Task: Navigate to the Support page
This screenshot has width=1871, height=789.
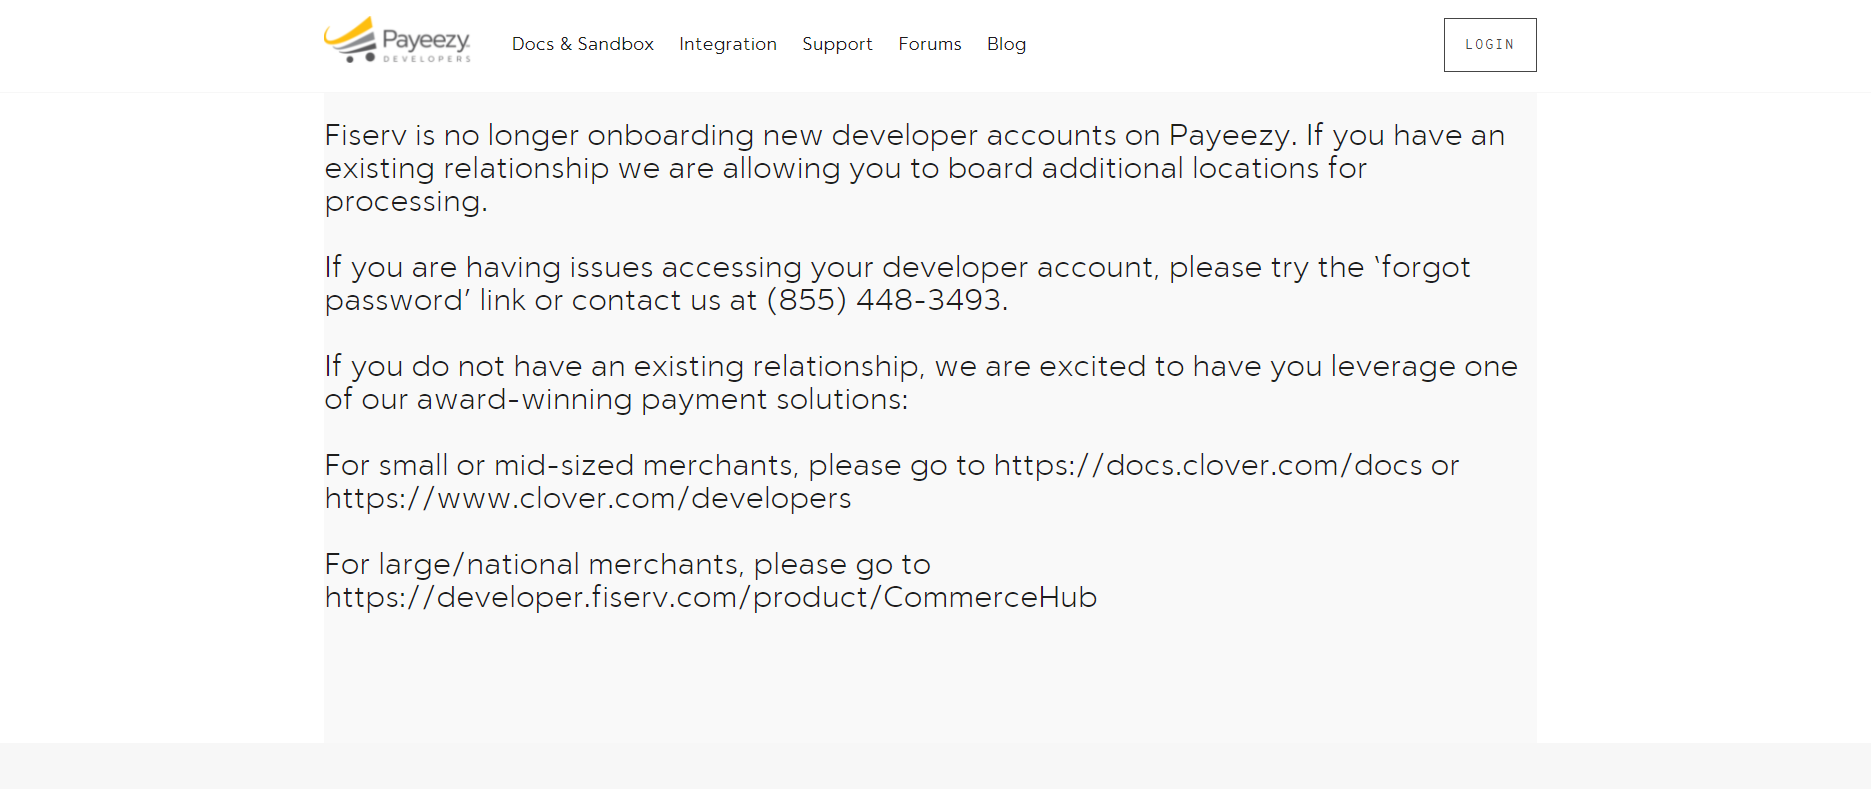Action: coord(837,44)
